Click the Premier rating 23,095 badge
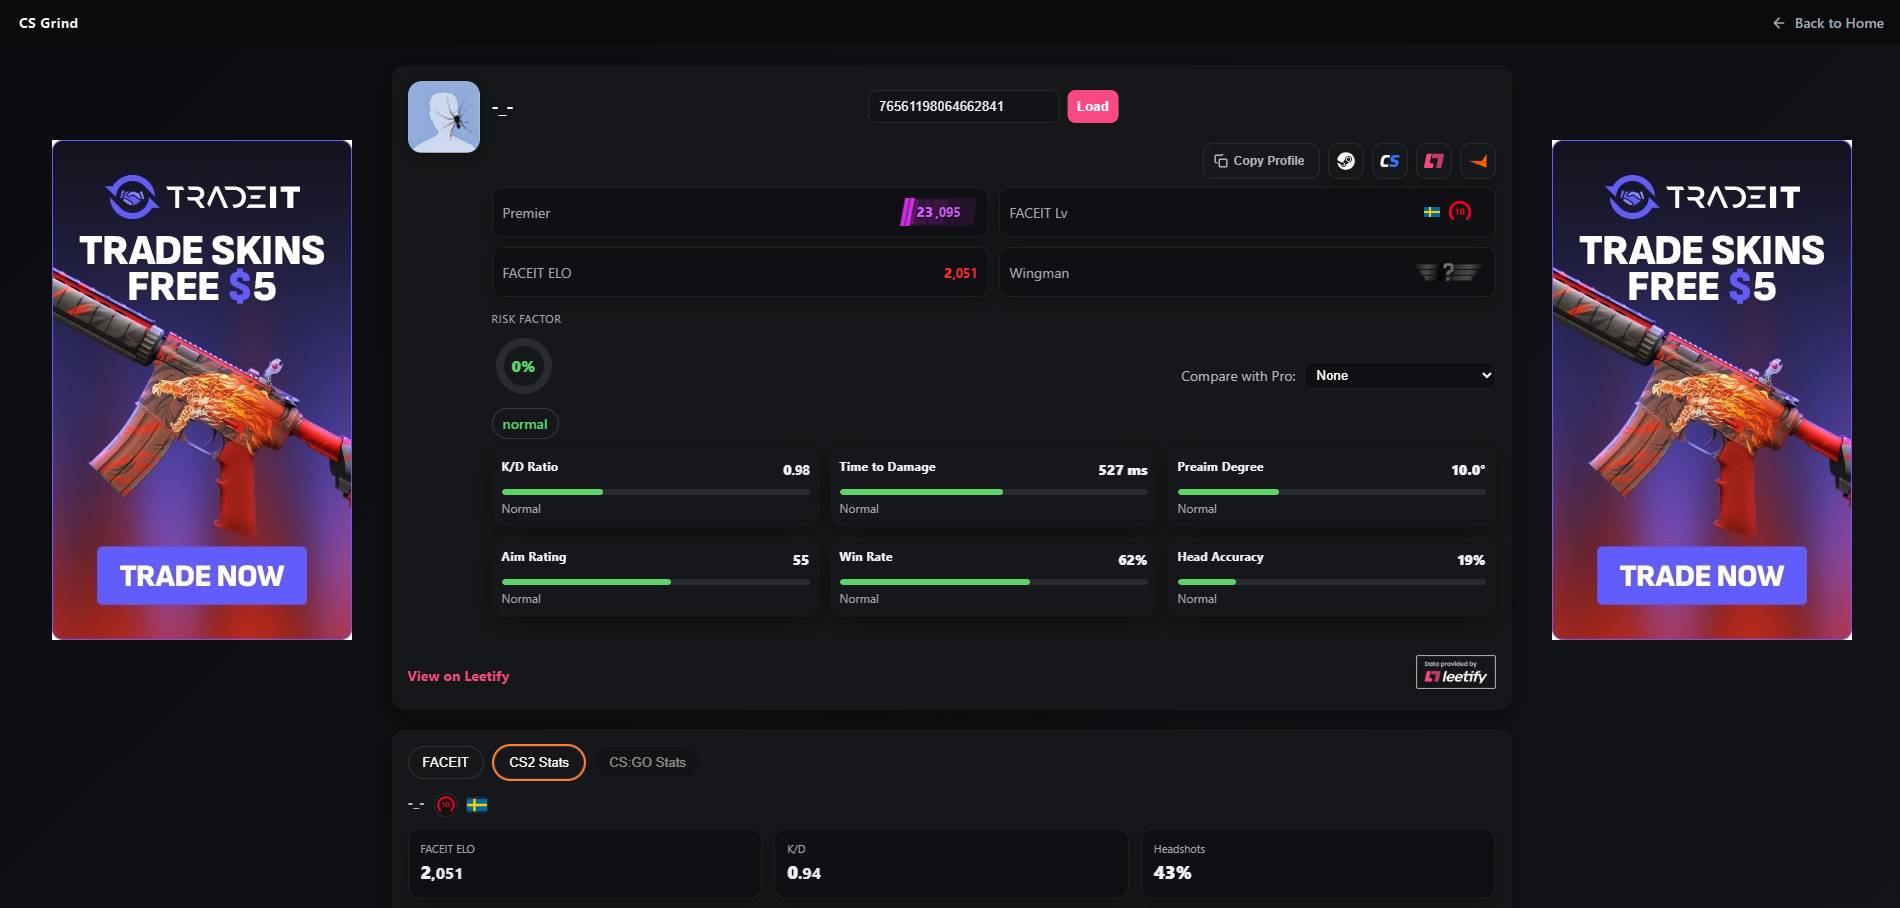Image resolution: width=1900 pixels, height=908 pixels. 936,212
